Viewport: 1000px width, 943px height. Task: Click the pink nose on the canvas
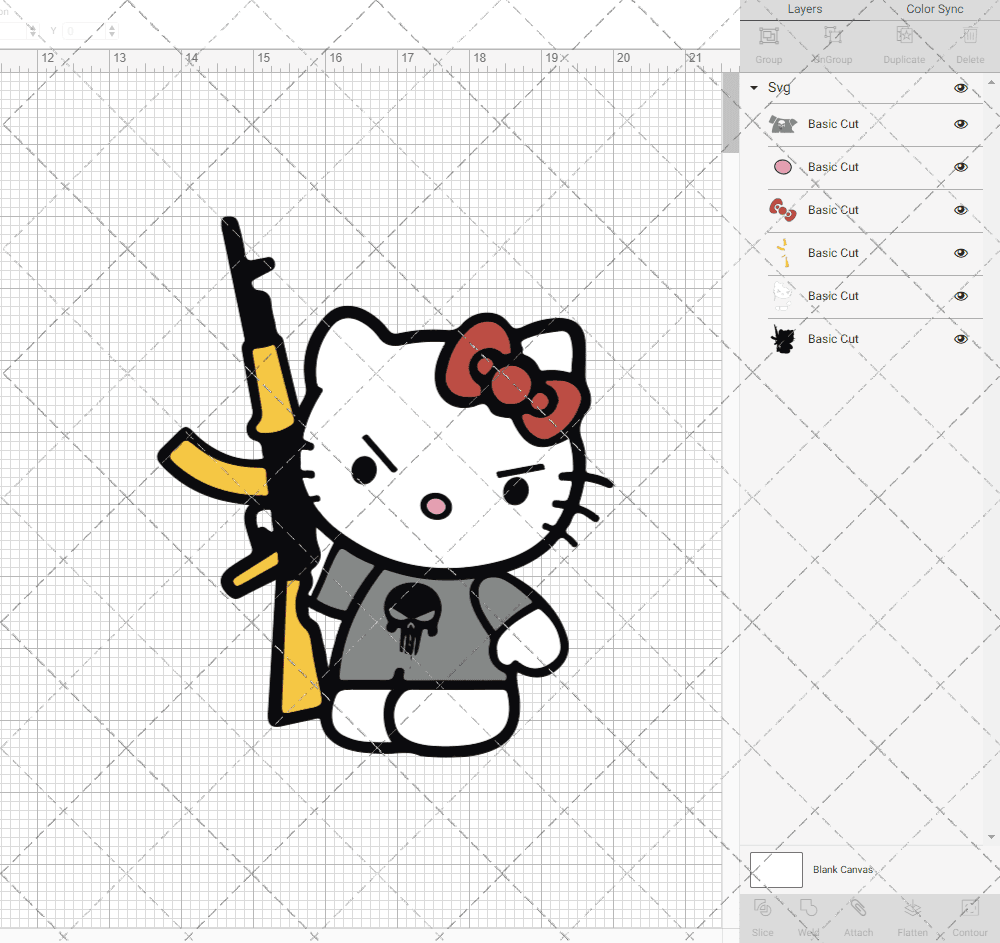click(436, 507)
